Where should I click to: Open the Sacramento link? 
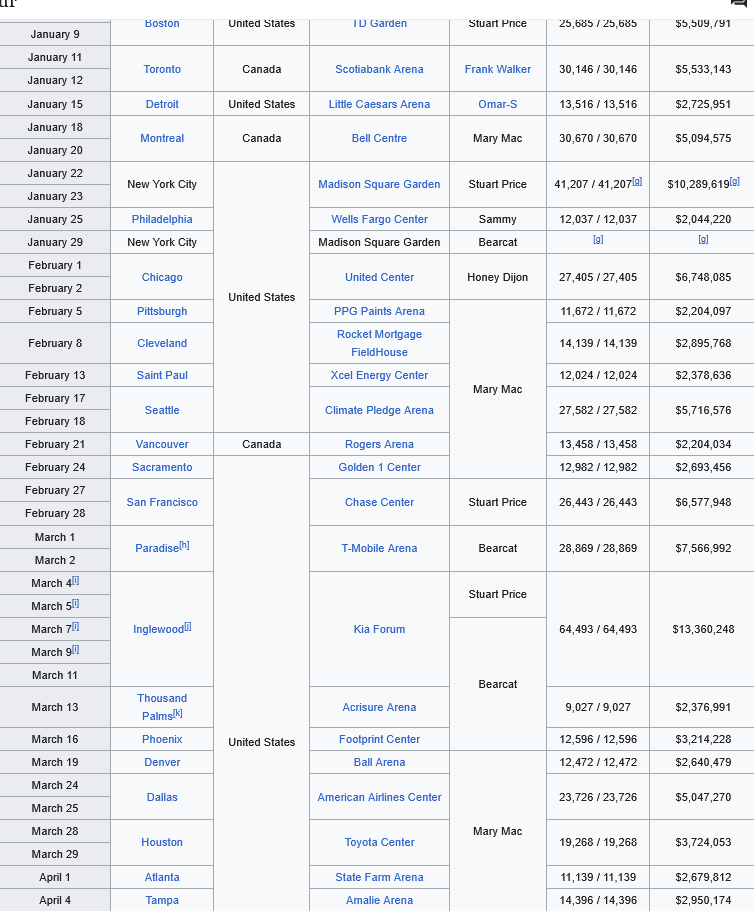point(162,467)
